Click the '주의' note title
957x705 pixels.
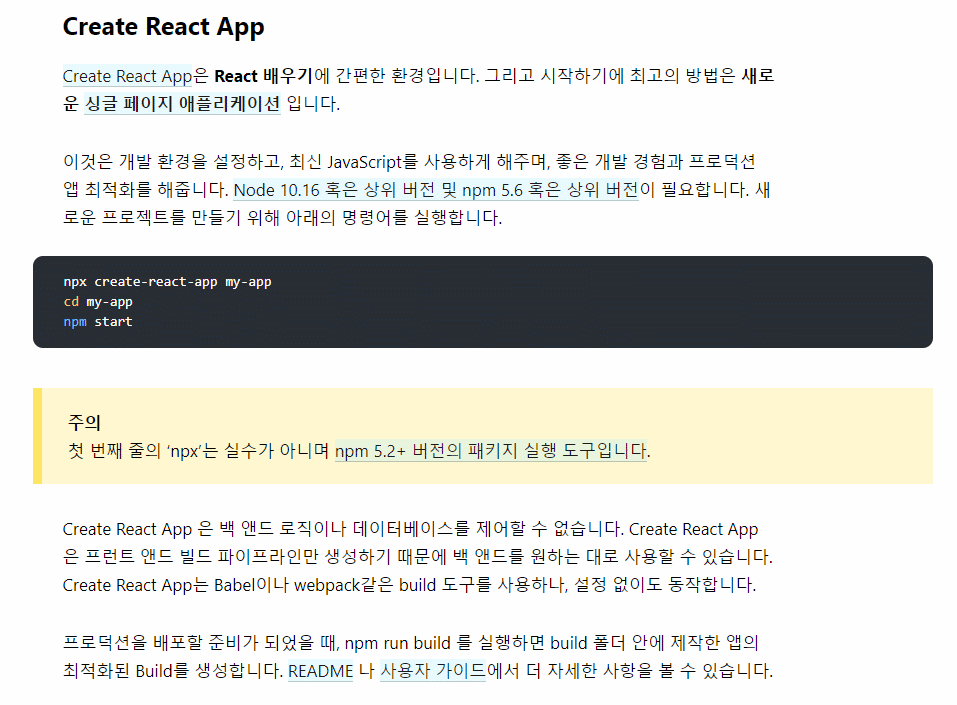[84, 422]
